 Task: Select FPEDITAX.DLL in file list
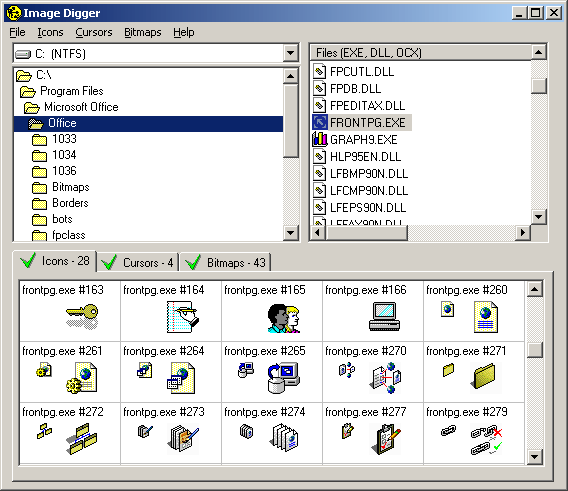(x=359, y=106)
